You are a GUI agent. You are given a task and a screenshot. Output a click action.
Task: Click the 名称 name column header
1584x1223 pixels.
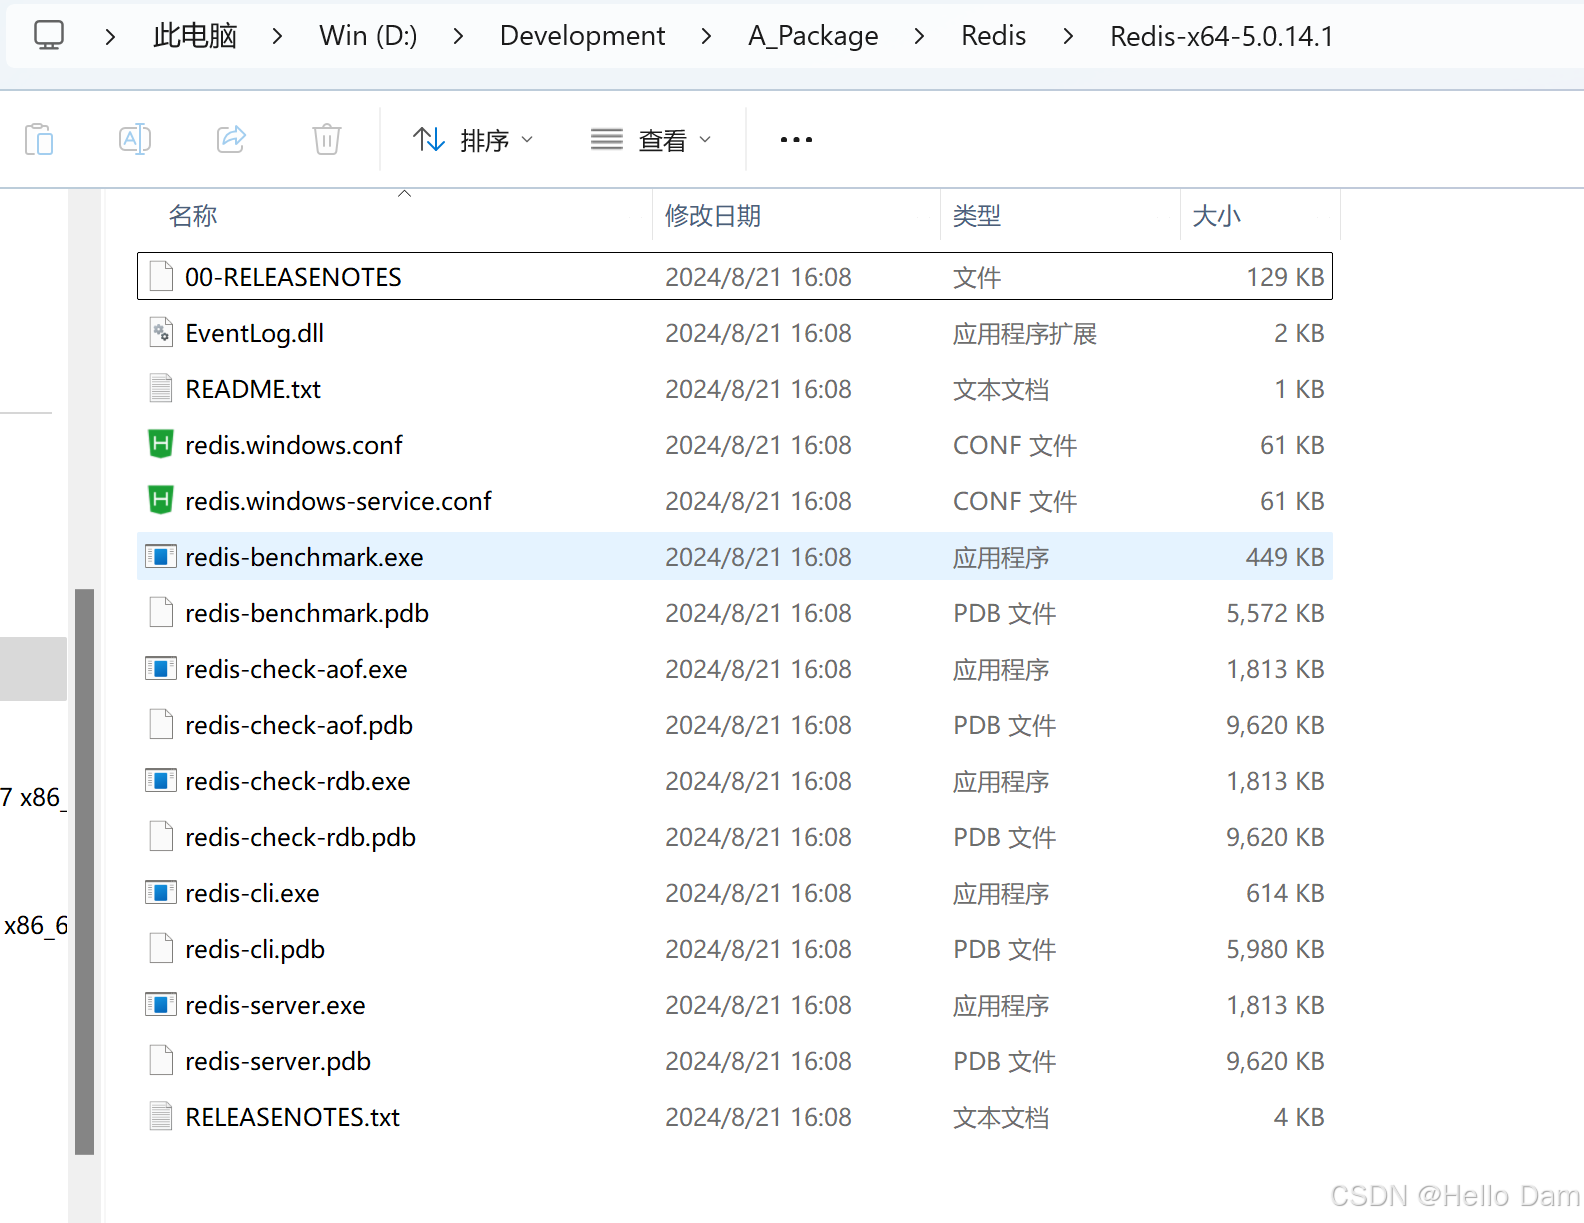pos(193,216)
